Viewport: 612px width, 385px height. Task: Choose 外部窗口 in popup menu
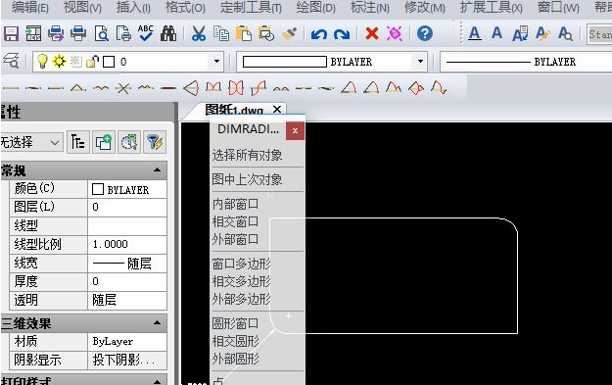[x=235, y=239]
